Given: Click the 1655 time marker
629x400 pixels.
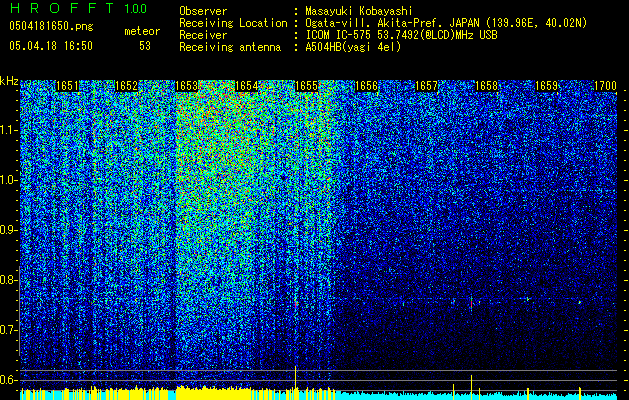Looking at the screenshot, I should click(306, 86).
